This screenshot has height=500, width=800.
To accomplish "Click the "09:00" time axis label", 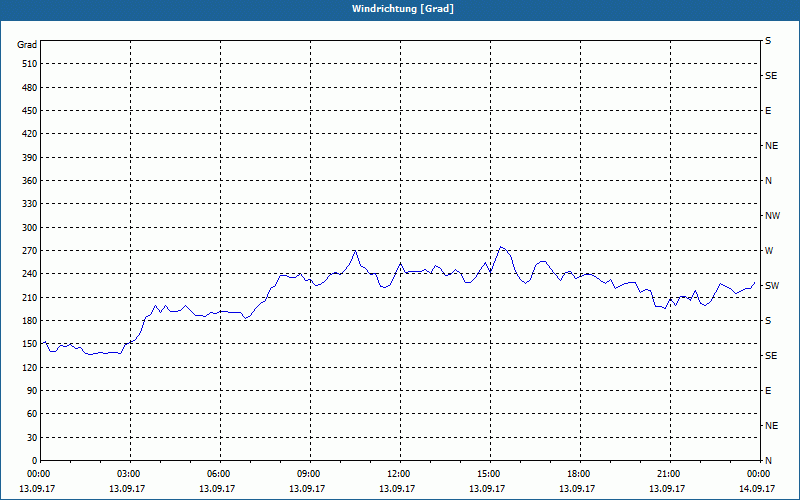I will pos(310,474).
